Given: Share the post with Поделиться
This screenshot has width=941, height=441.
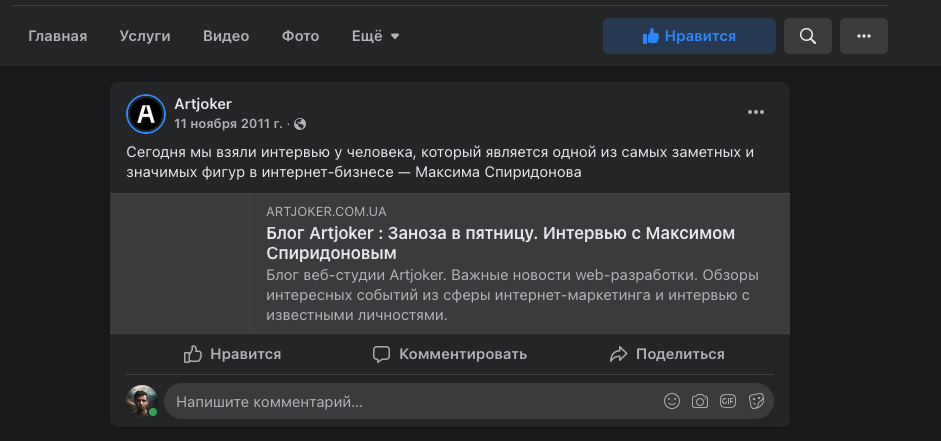Looking at the screenshot, I should (667, 354).
